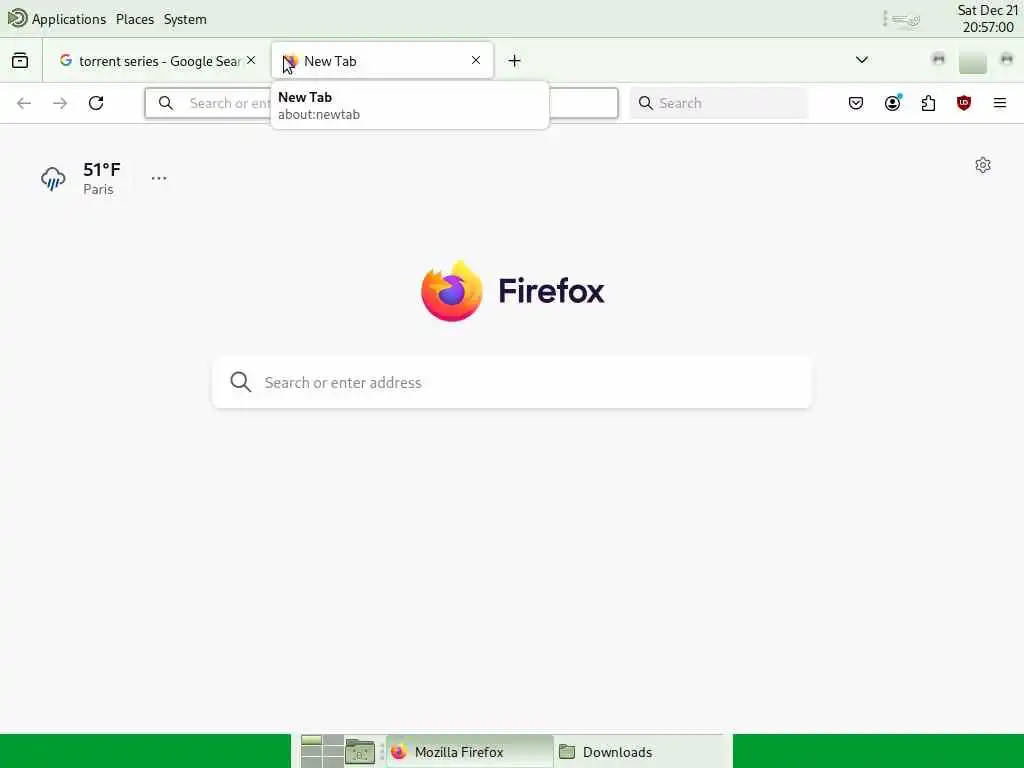Focus the URL address bar
The width and height of the screenshot is (1024, 768).
(381, 103)
